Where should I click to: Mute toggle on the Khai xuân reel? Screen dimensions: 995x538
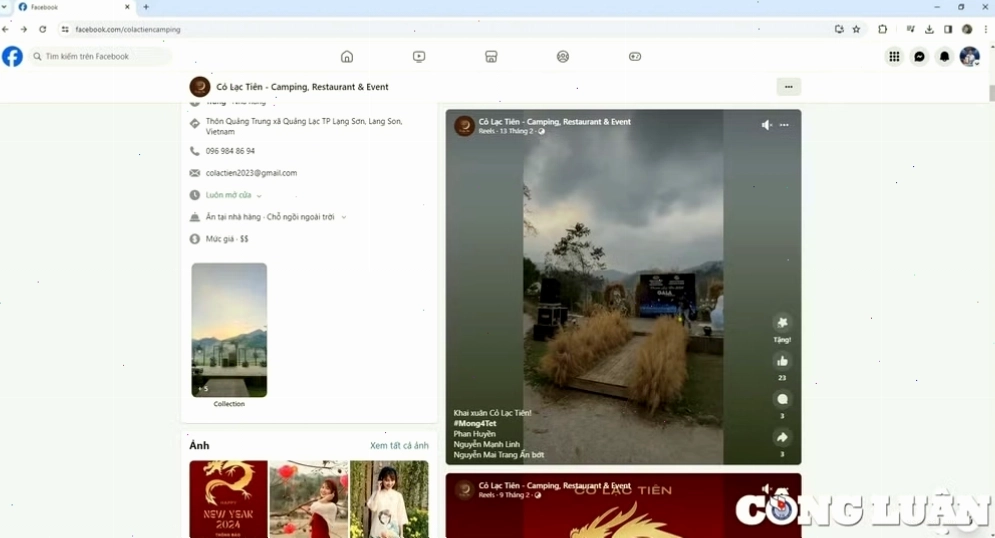click(767, 125)
